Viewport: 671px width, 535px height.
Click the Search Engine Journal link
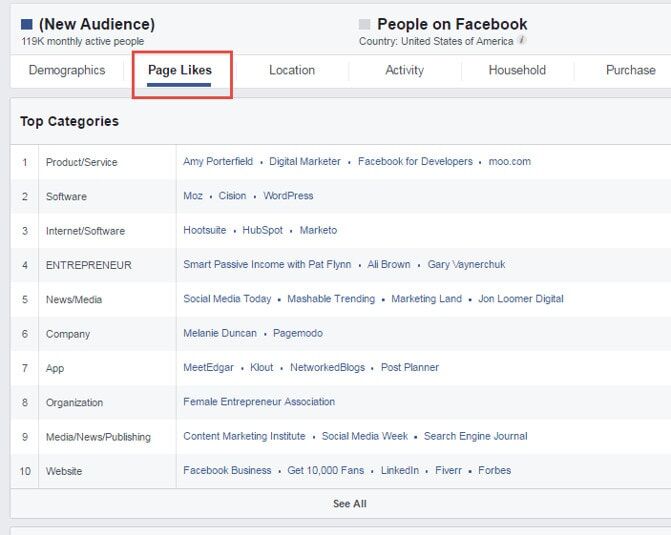tap(475, 436)
